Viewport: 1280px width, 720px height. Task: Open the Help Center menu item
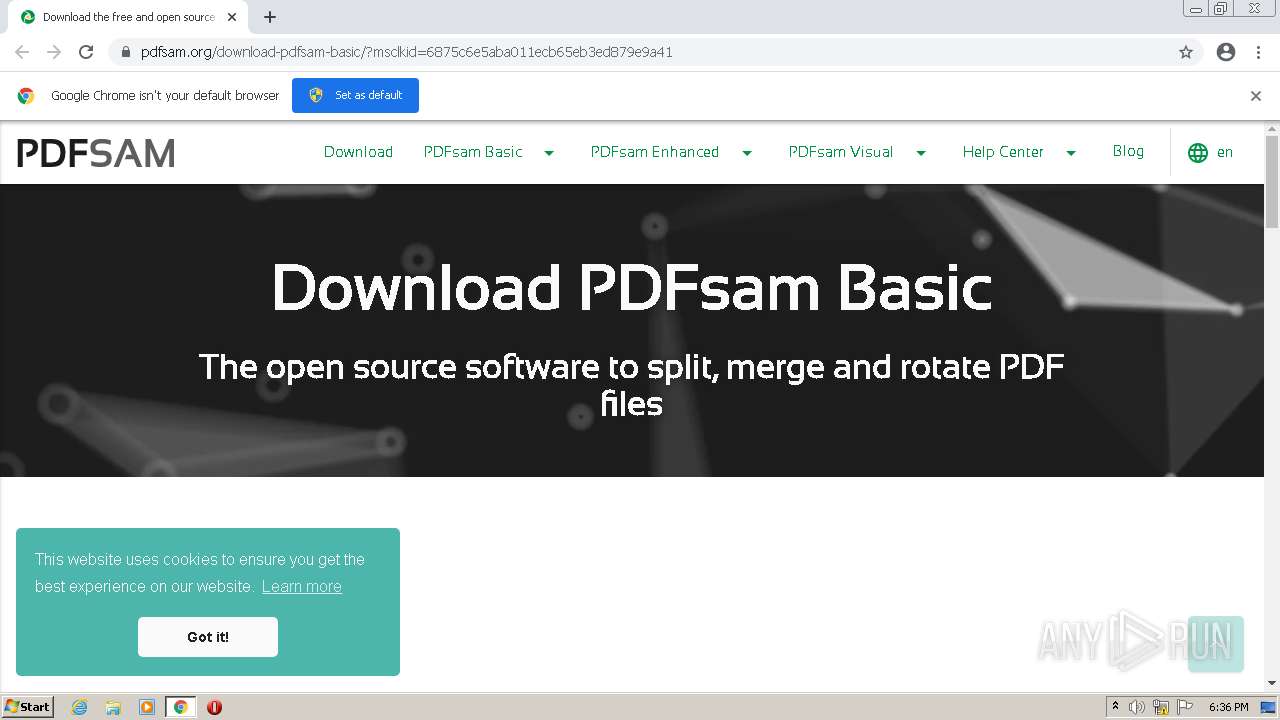(x=1003, y=152)
